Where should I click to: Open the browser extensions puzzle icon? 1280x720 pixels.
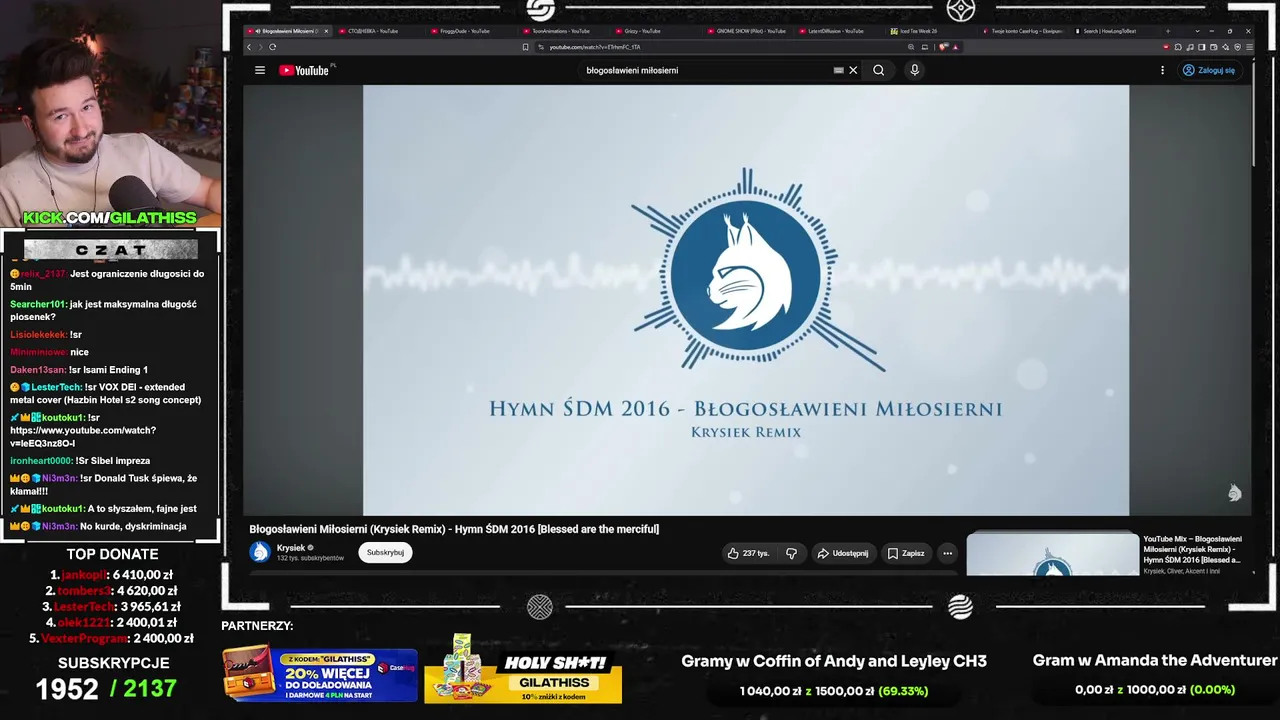coord(1178,47)
